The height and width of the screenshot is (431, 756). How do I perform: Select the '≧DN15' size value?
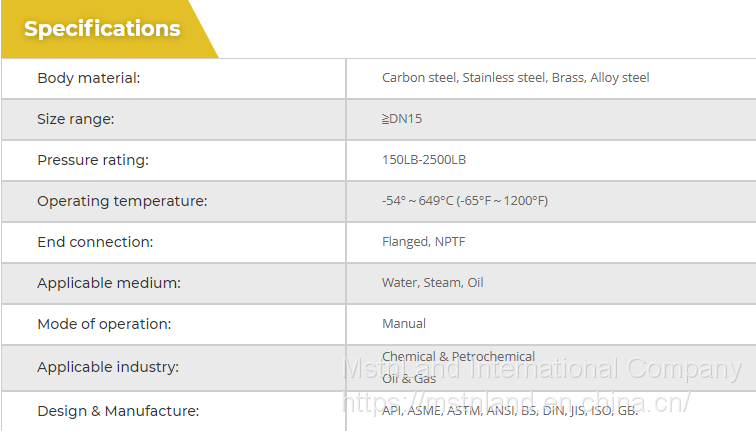(x=403, y=119)
